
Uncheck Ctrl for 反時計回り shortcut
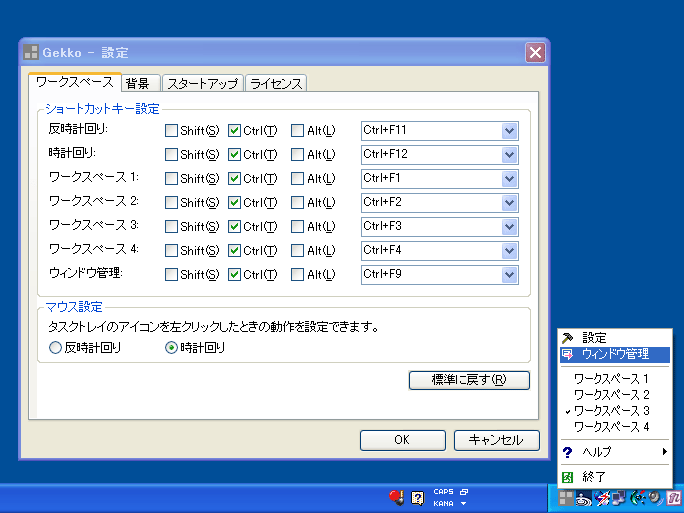point(234,130)
